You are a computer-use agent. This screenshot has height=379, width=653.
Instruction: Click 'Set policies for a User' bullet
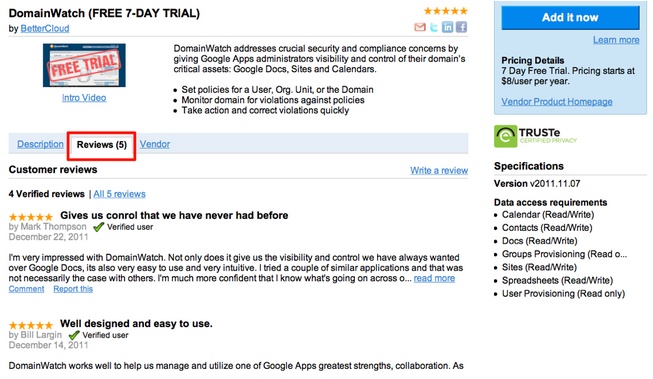pos(277,90)
